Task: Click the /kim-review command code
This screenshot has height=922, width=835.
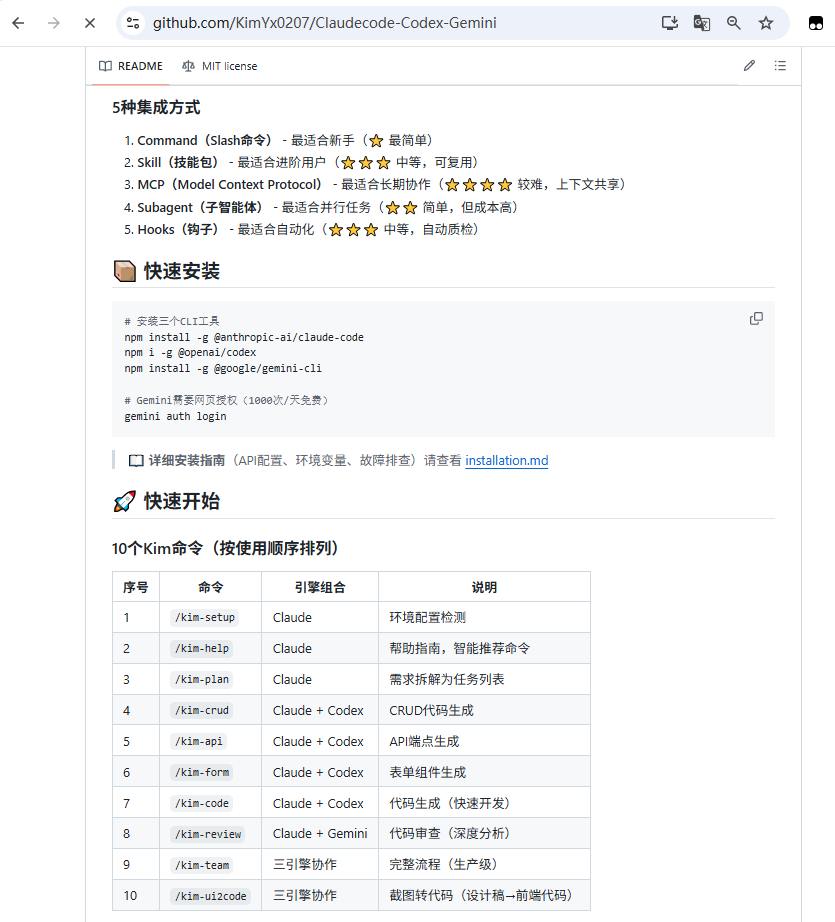Action: tap(208, 834)
